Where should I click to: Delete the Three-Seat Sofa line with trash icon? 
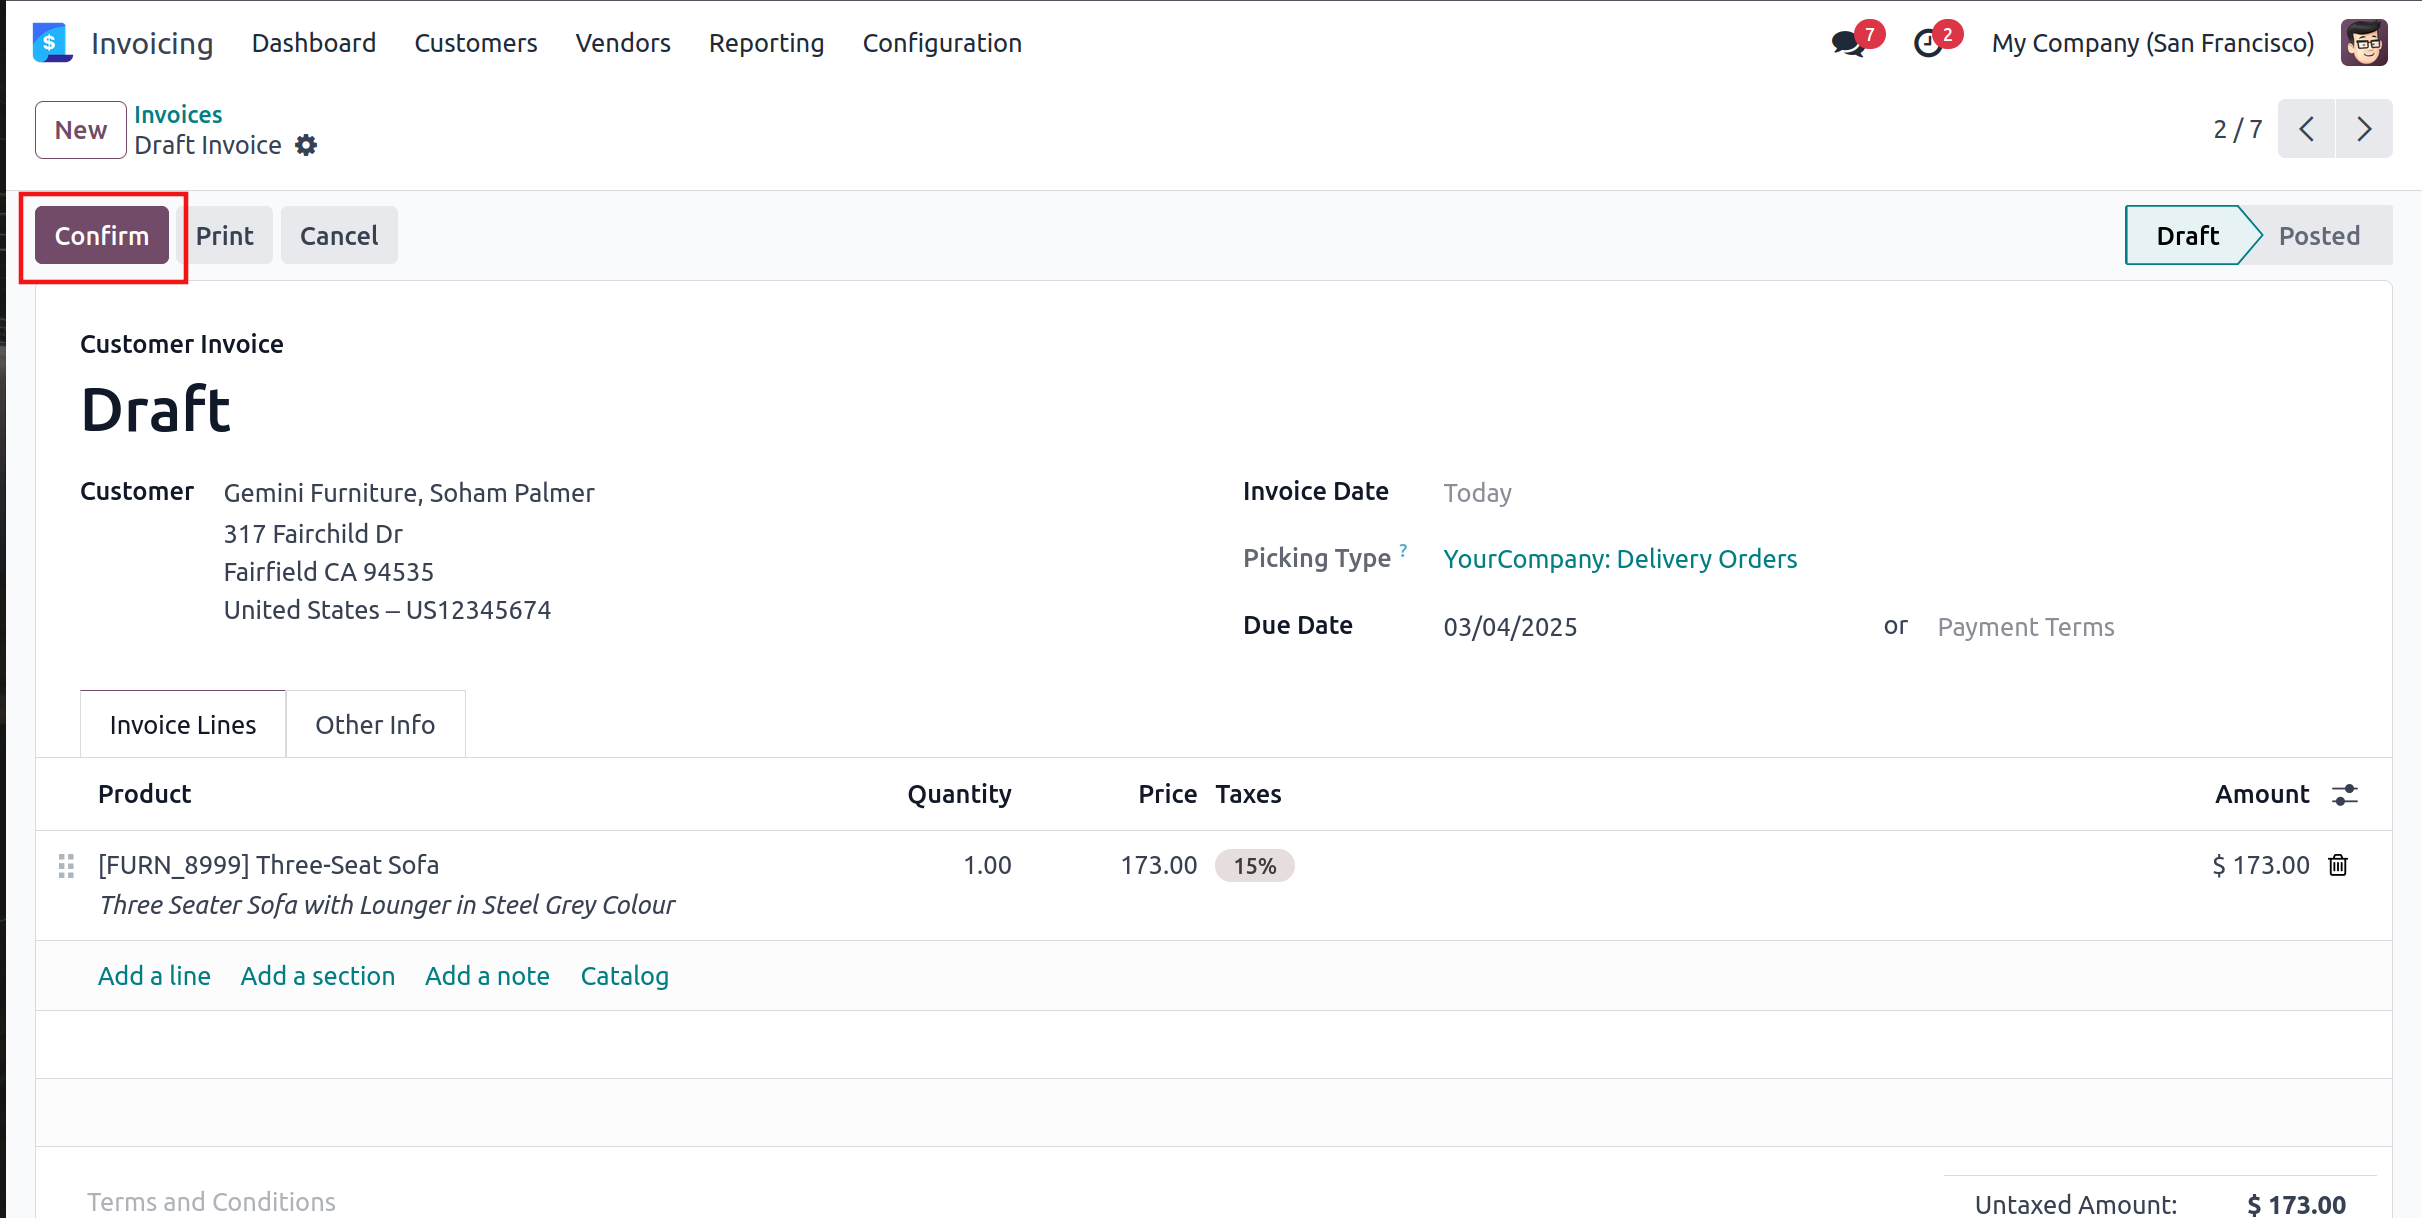pos(2338,865)
